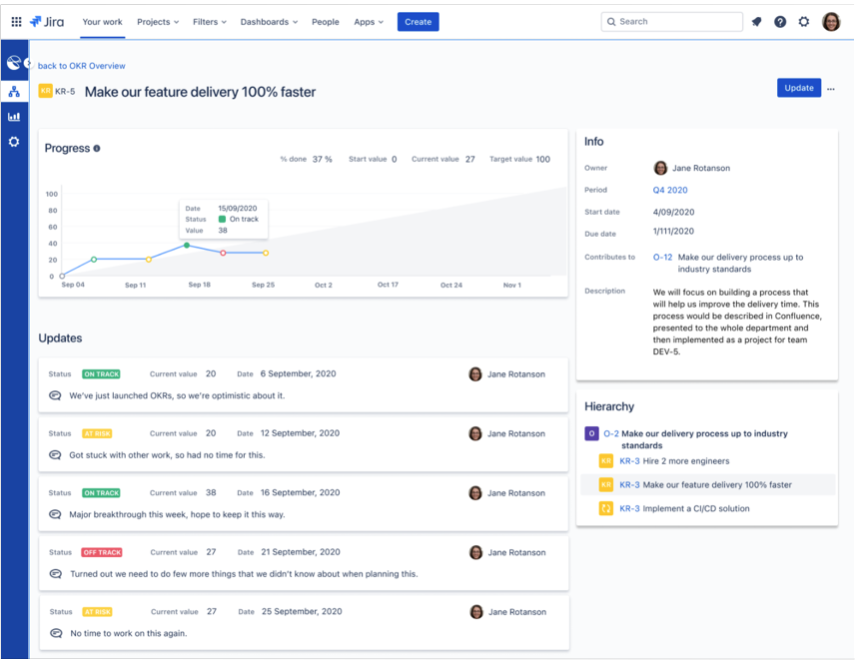This screenshot has height=663, width=855.
Task: Switch to the Your work tab
Action: pyautogui.click(x=102, y=21)
